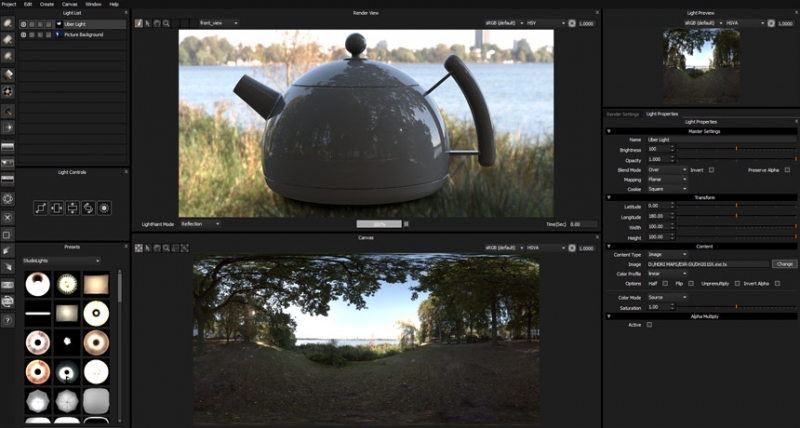800x428 pixels.
Task: Select the LightPaint brush tool in Render View
Action: point(138,23)
